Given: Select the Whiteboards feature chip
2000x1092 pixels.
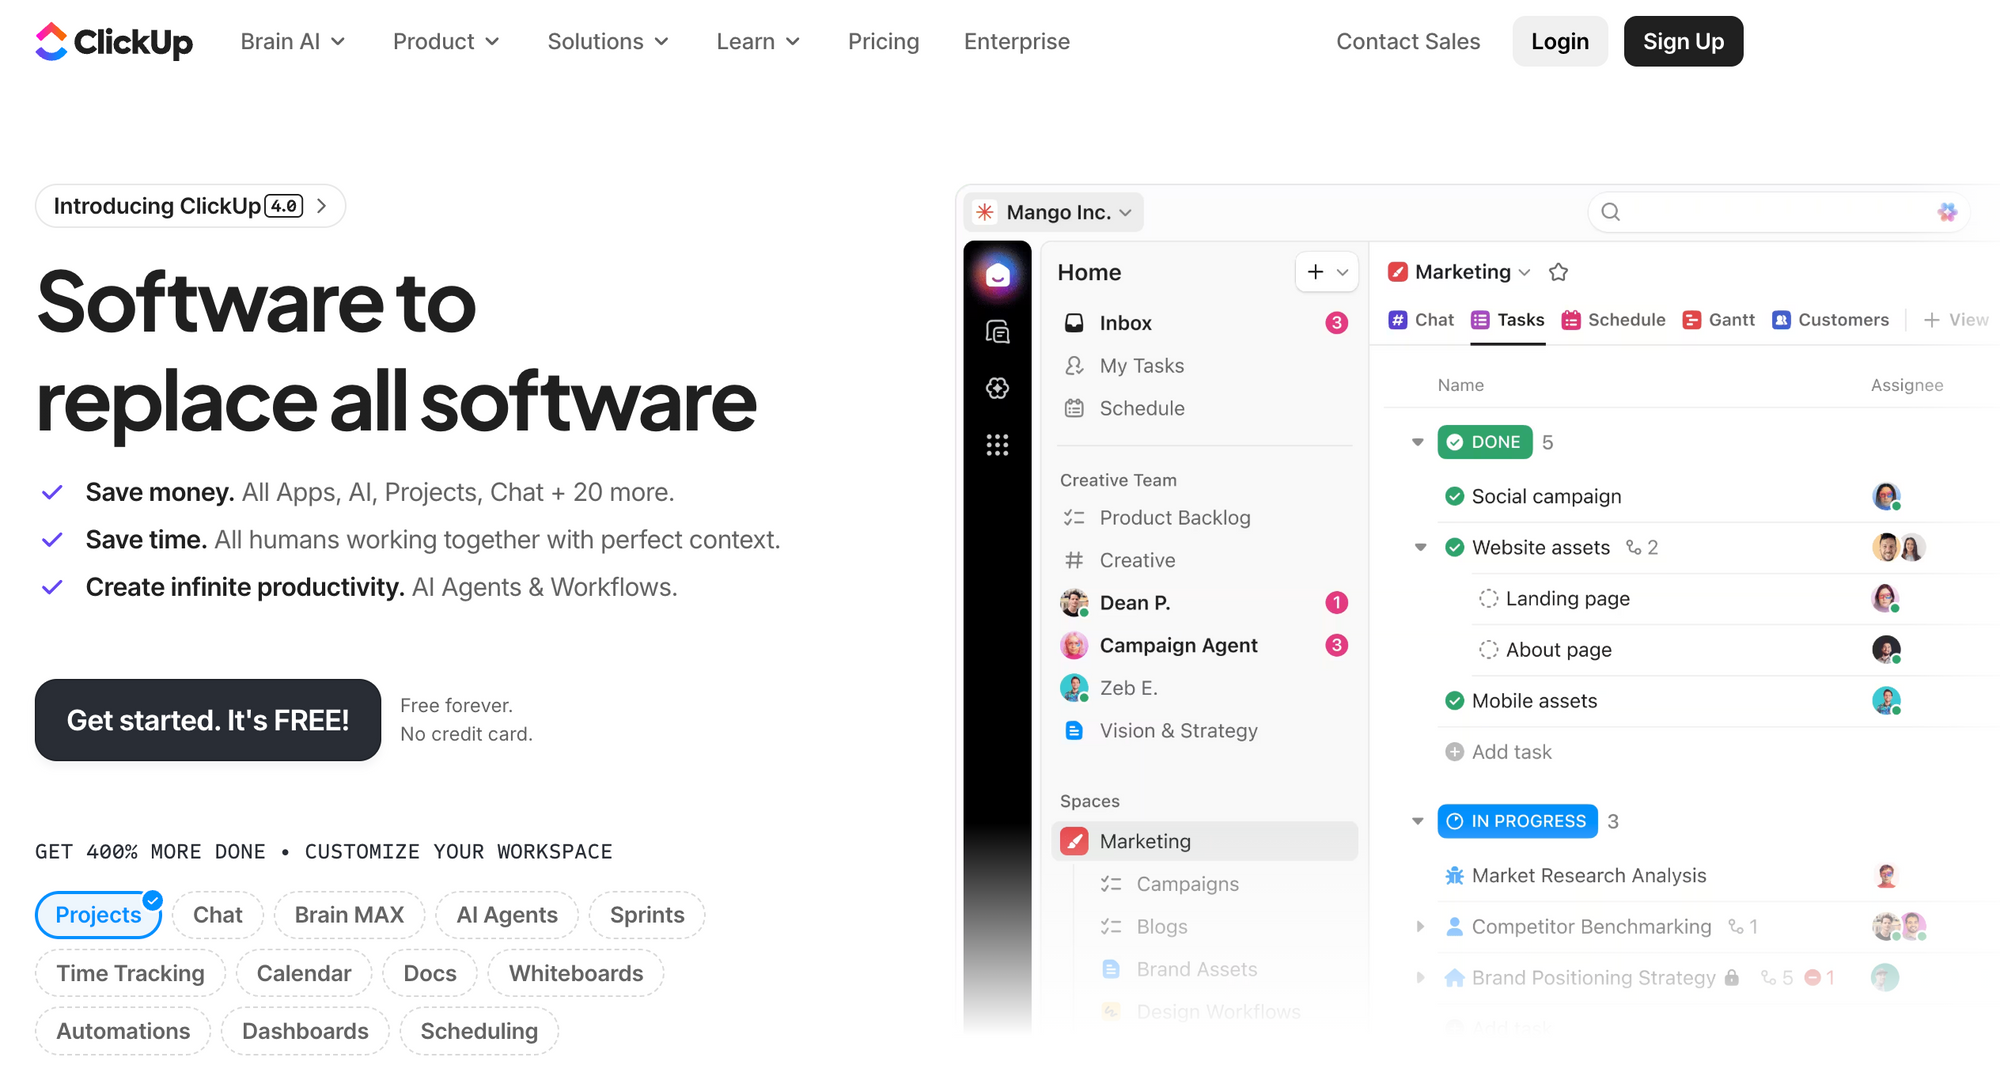Looking at the screenshot, I should tap(575, 973).
